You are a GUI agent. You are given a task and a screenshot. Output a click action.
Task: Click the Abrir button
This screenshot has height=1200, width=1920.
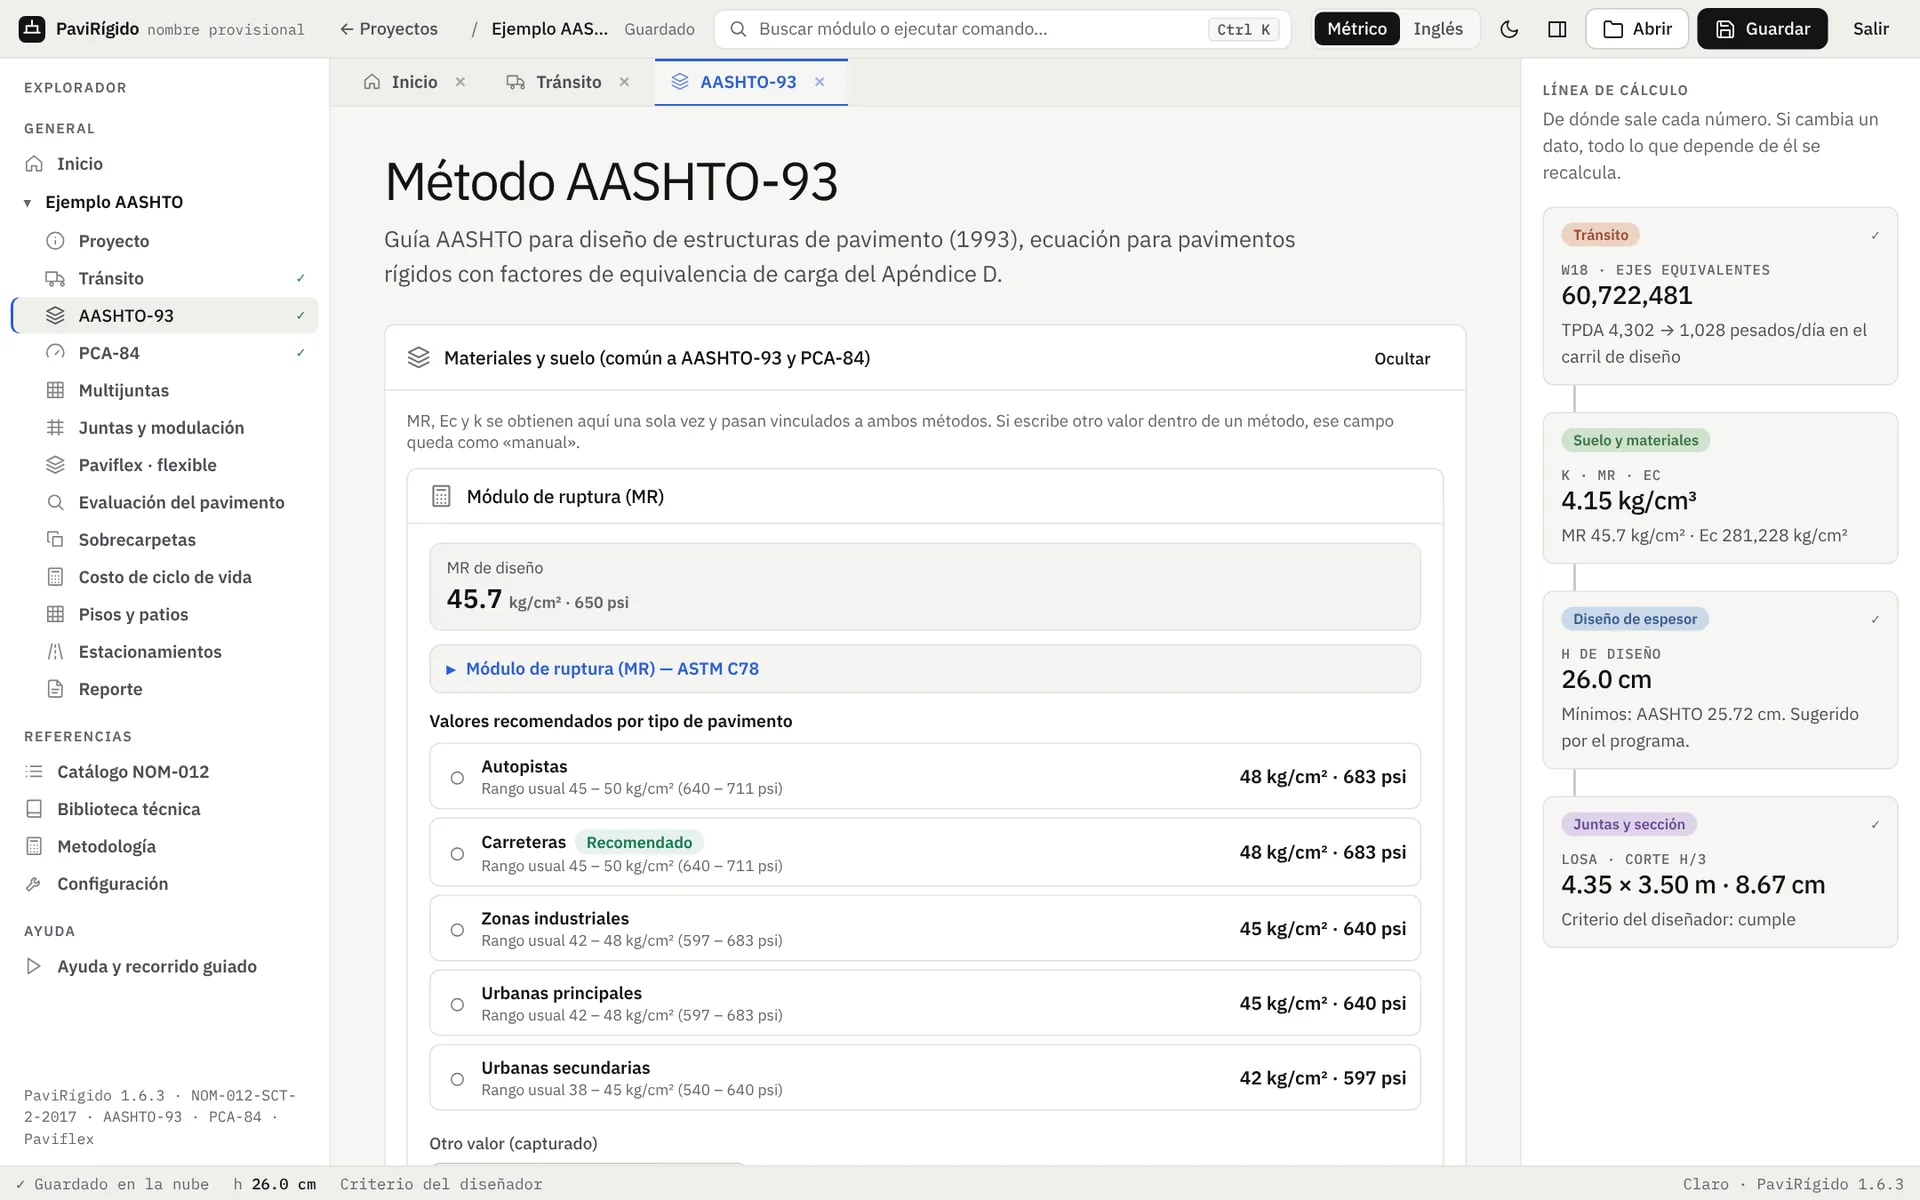[1637, 29]
